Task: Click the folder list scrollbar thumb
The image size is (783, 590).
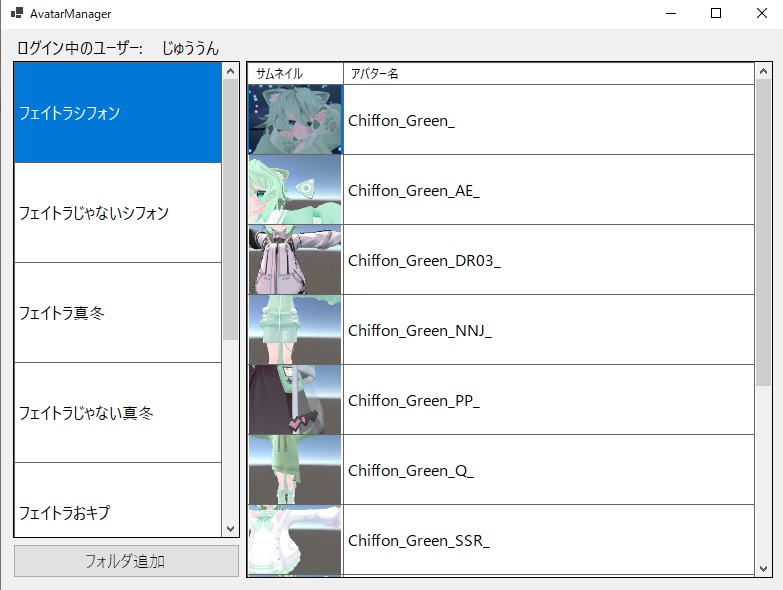Action: (230, 209)
